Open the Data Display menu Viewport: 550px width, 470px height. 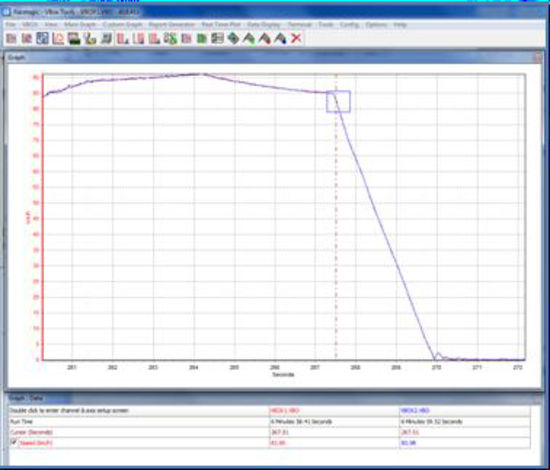click(x=264, y=25)
